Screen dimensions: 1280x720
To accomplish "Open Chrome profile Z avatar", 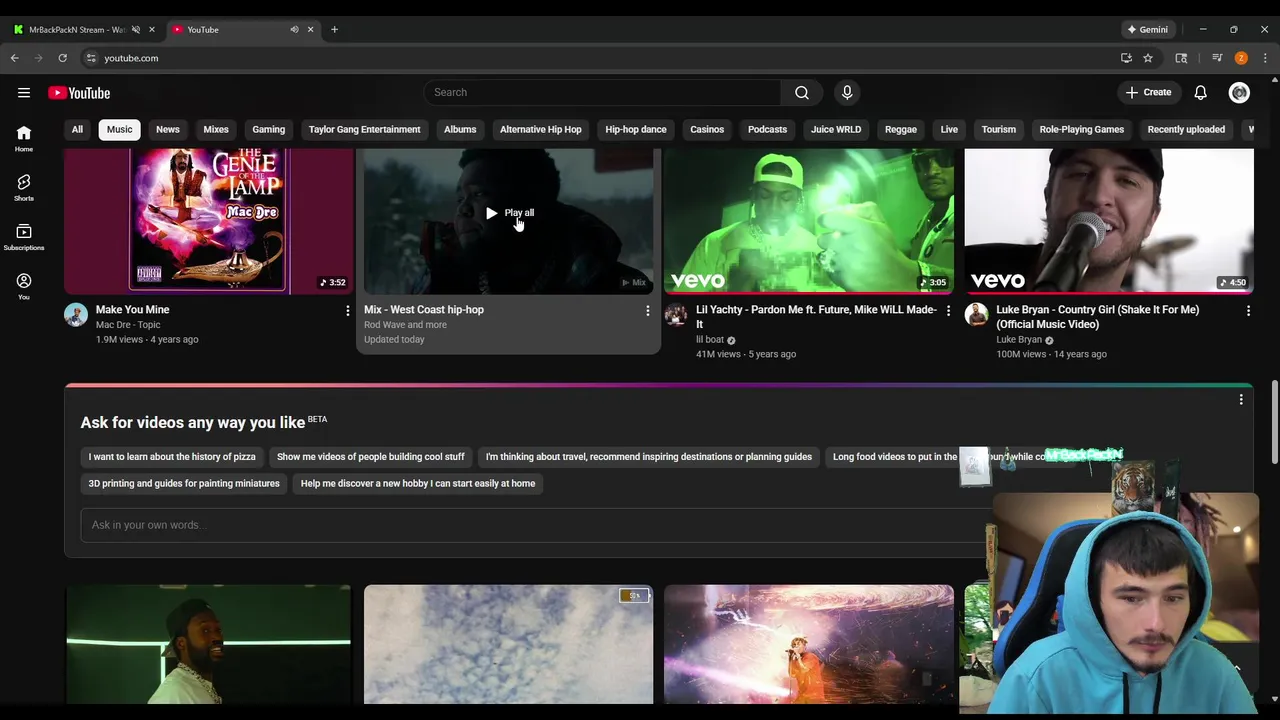I will pyautogui.click(x=1241, y=58).
